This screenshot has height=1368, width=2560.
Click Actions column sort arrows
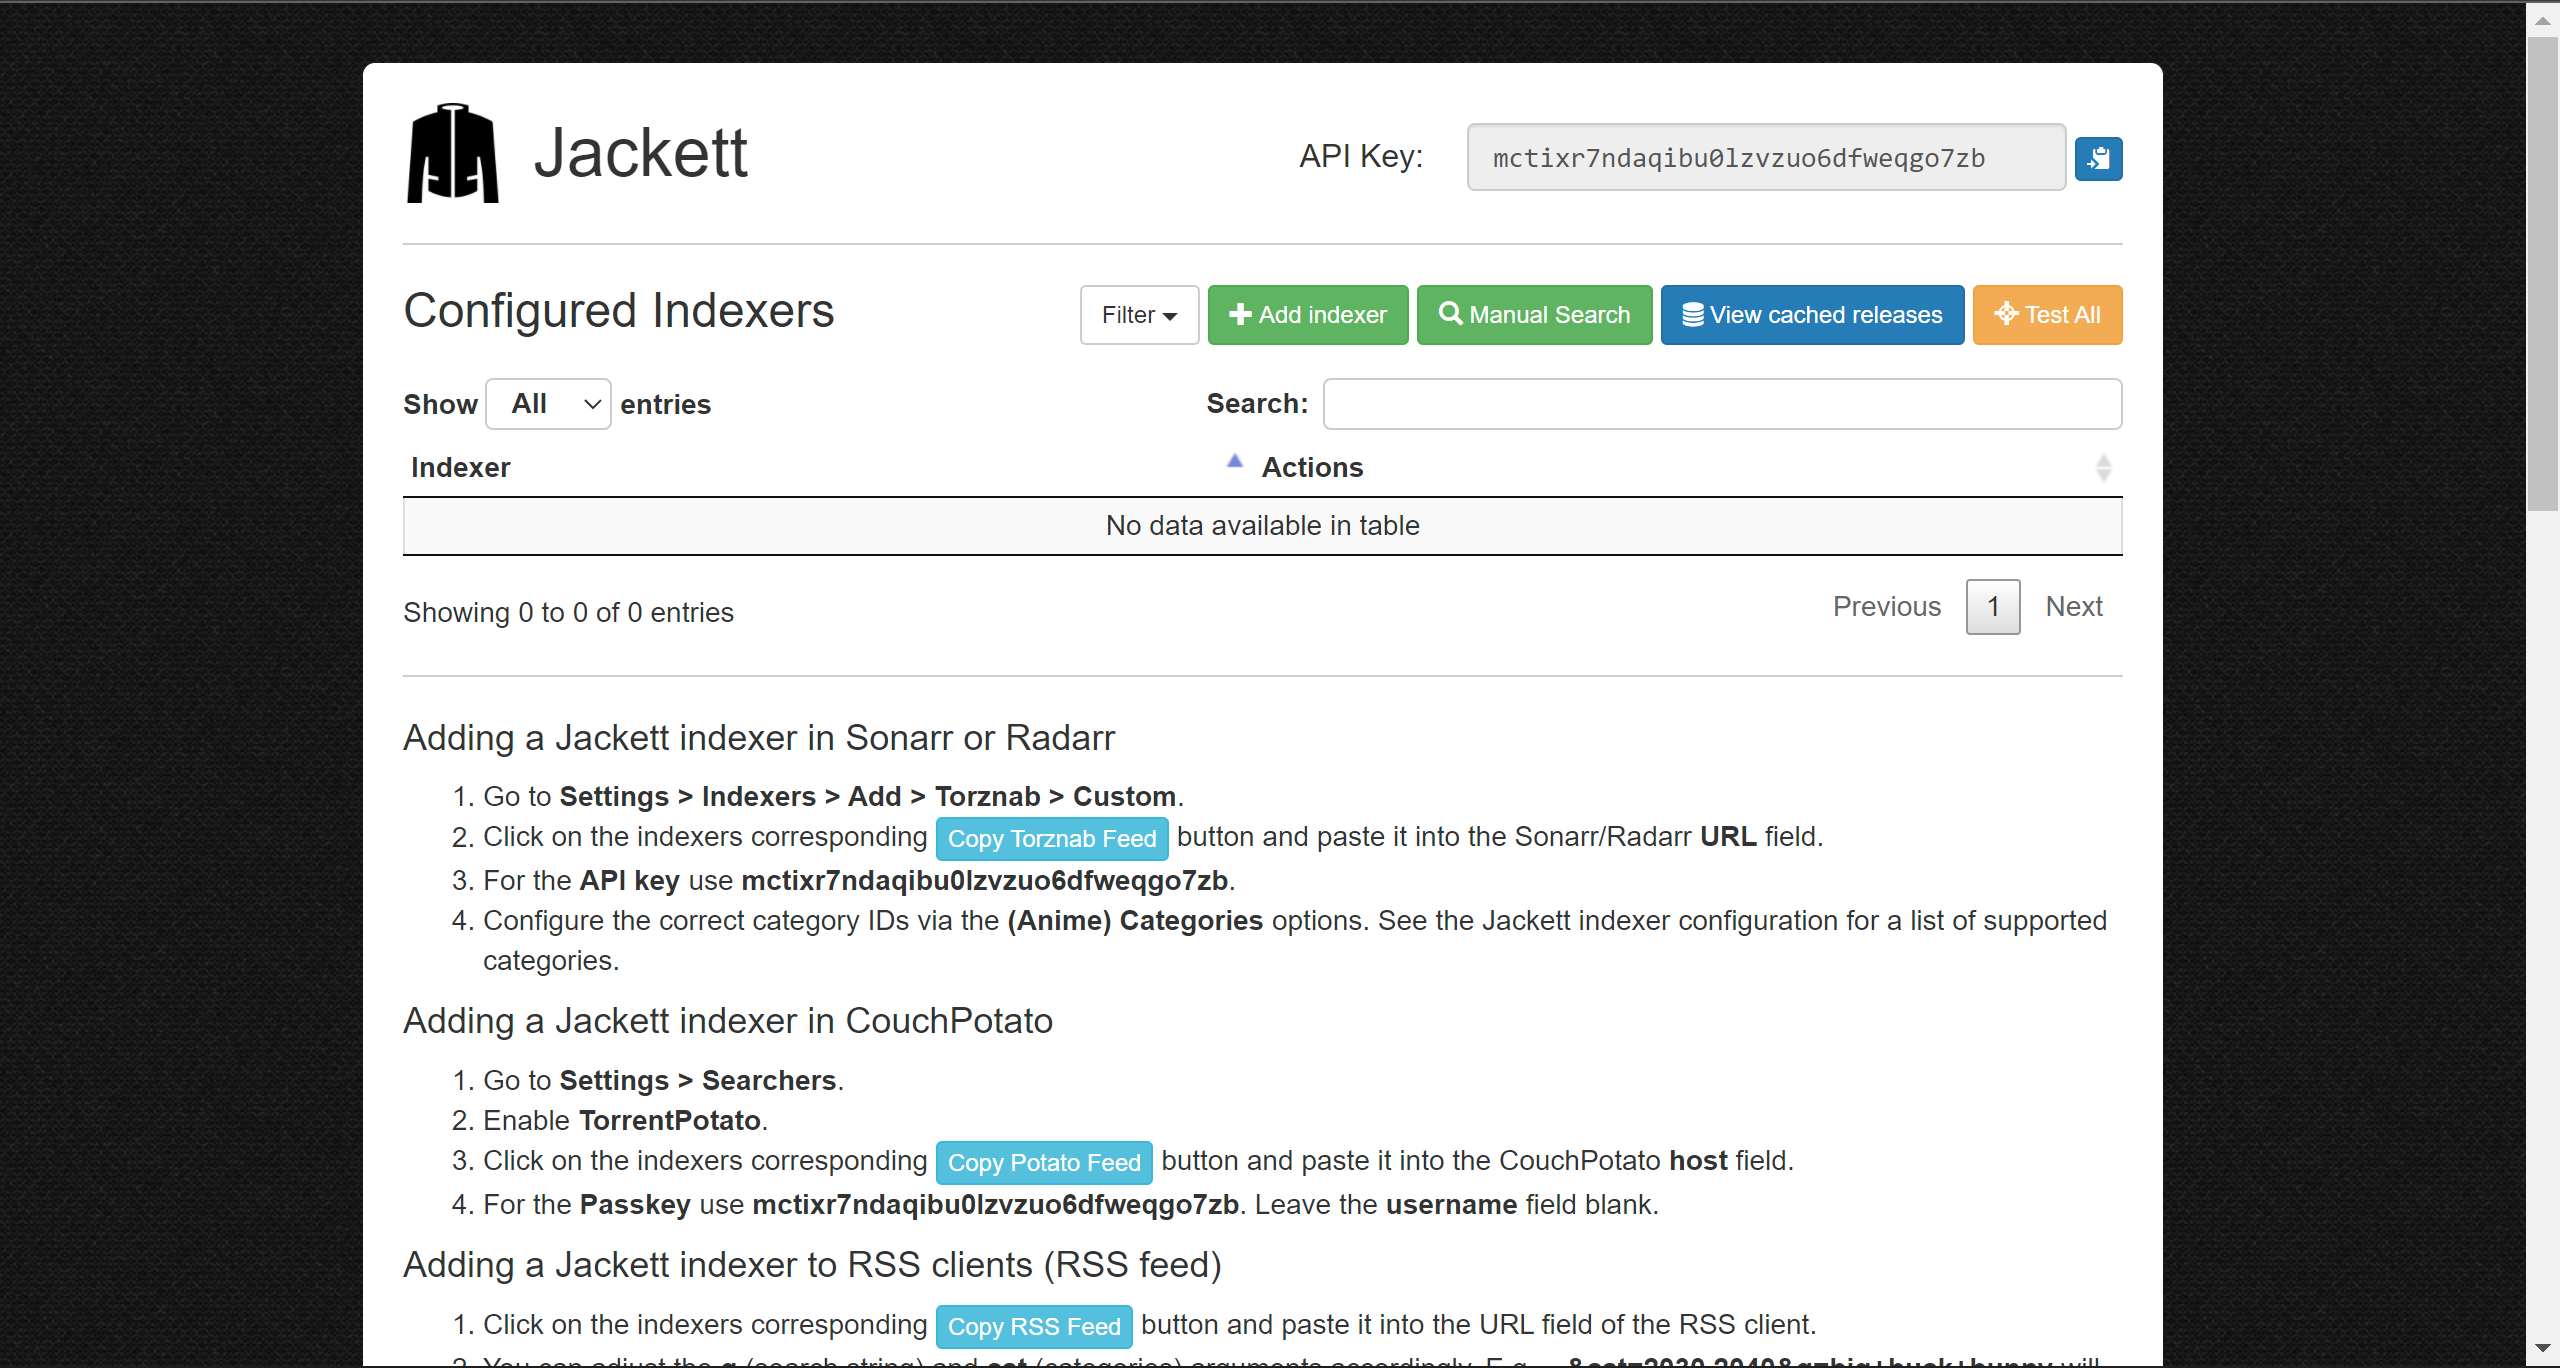click(x=2103, y=467)
